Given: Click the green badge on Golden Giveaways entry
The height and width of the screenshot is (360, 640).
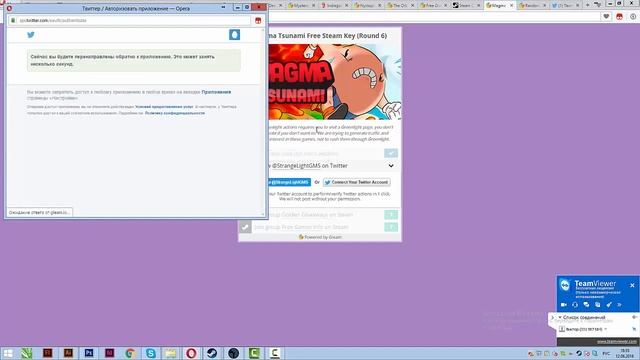Looking at the screenshot, I should [x=391, y=215].
